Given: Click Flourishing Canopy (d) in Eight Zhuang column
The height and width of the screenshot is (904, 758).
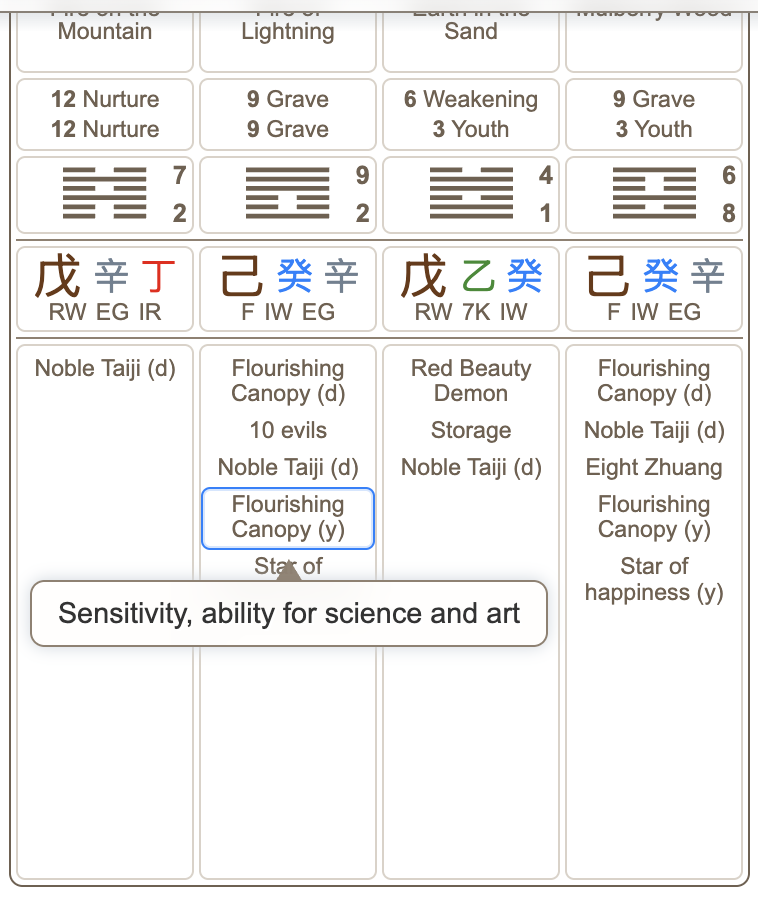Looking at the screenshot, I should click(654, 381).
